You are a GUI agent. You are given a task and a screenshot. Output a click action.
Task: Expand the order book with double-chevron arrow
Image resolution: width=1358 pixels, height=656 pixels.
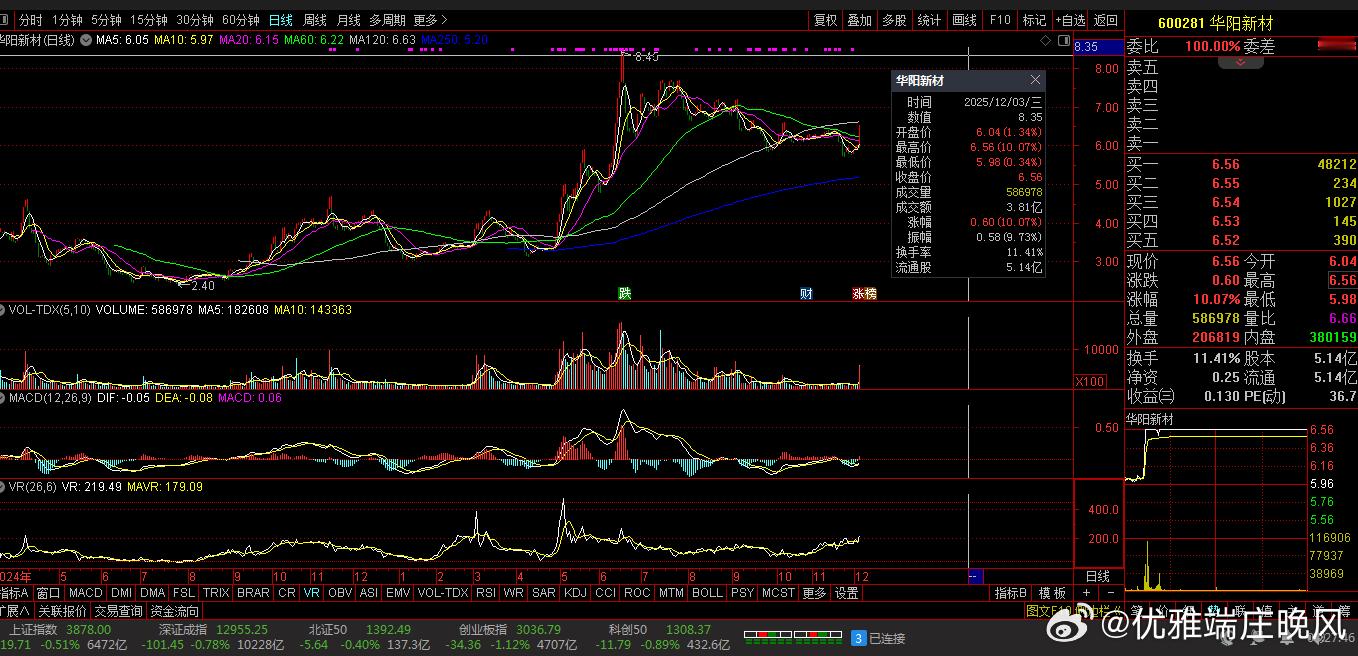tap(1241, 63)
